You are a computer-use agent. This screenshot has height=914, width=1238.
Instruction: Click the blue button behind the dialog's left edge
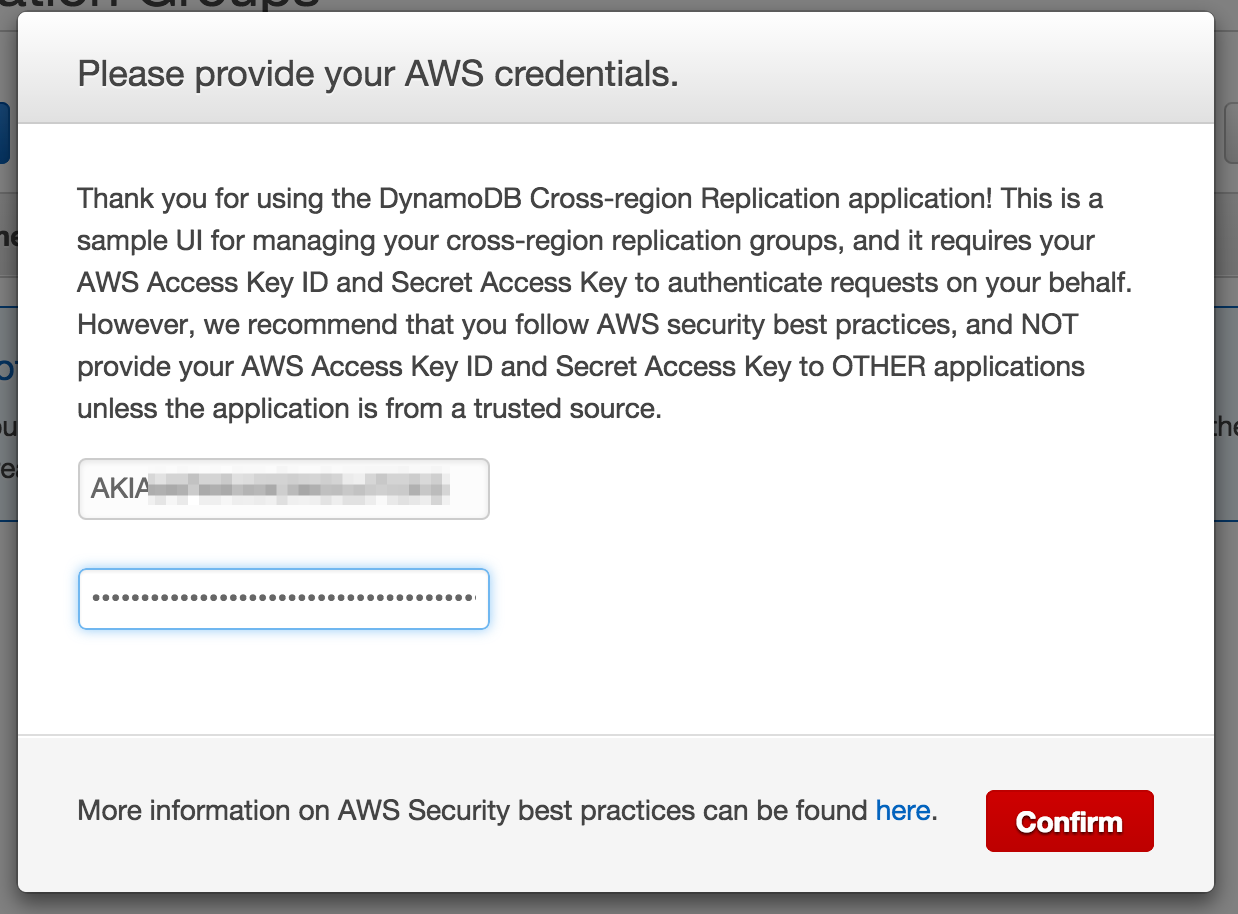[5, 133]
